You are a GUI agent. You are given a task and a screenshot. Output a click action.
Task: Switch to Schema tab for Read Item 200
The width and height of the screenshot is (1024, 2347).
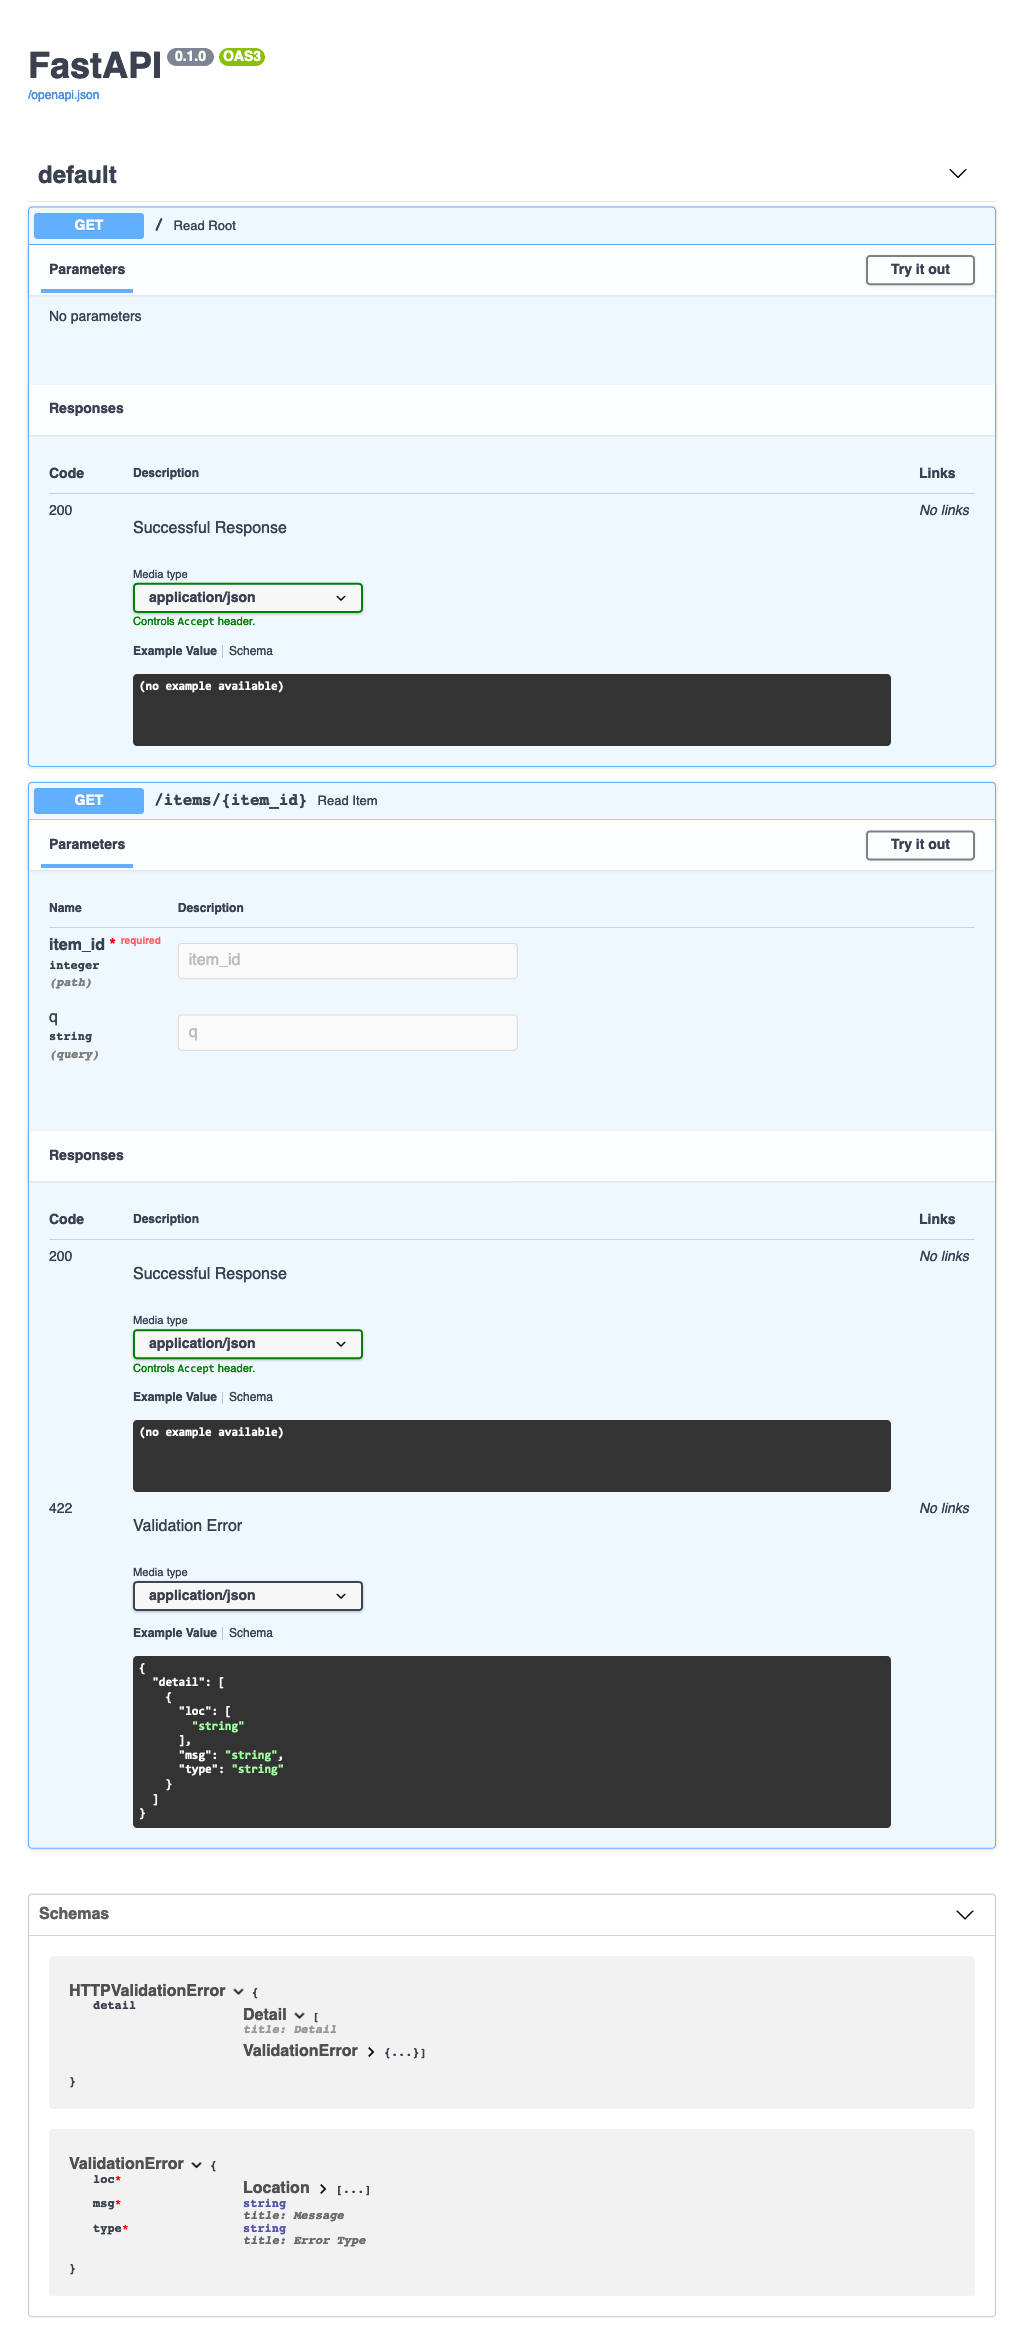click(251, 1397)
